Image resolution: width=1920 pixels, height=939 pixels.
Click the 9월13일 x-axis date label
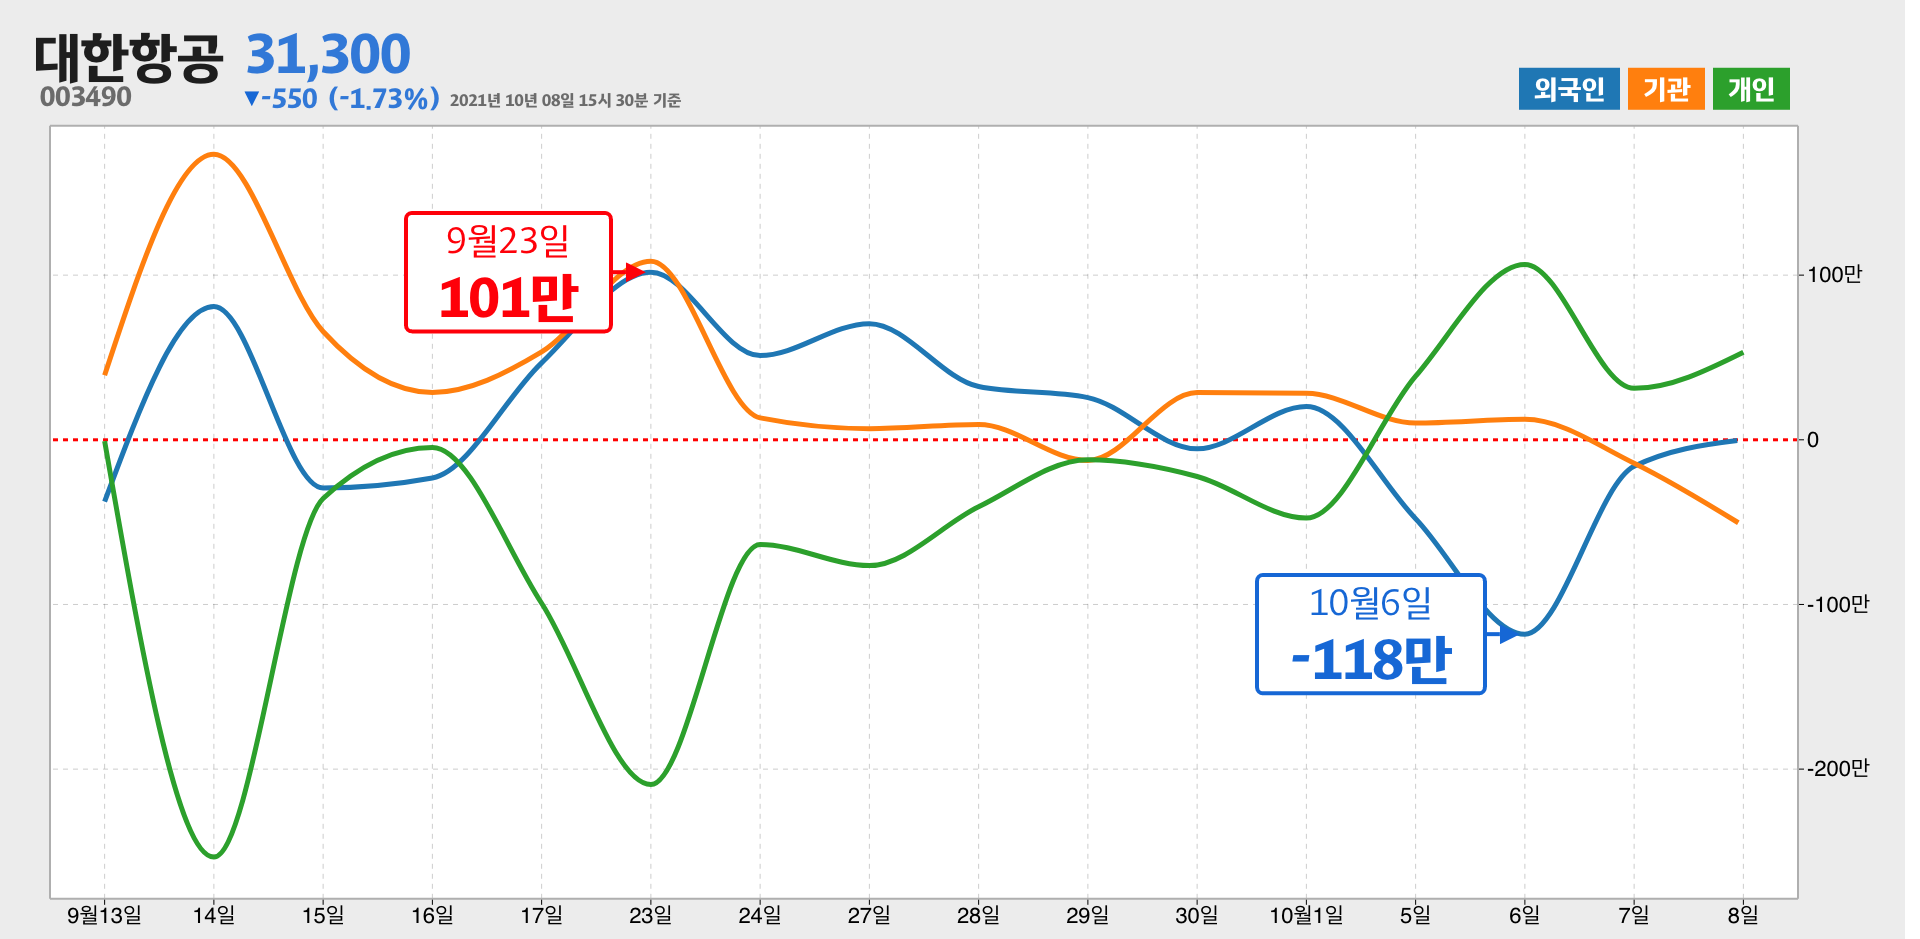[104, 915]
